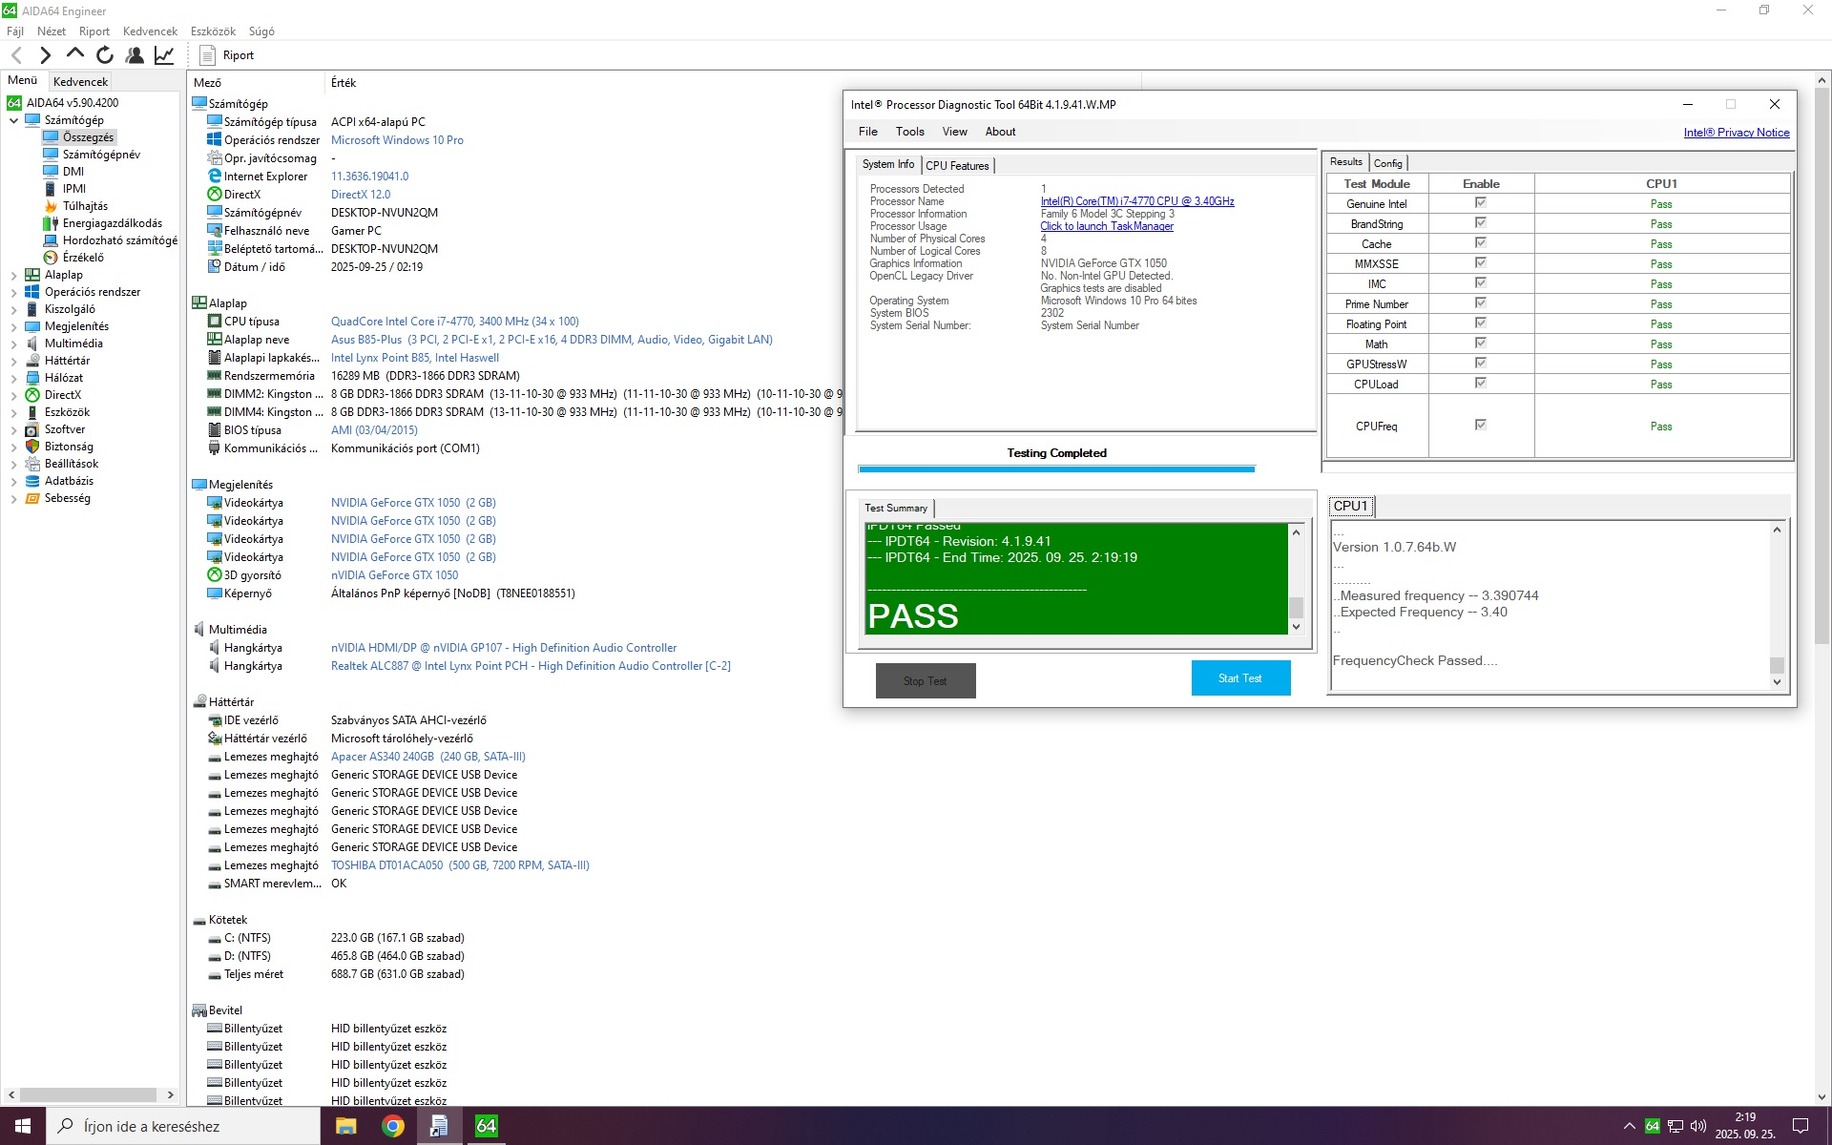The width and height of the screenshot is (1832, 1145).
Task: Click the Háttértár storage icon in tree
Action: coord(32,360)
